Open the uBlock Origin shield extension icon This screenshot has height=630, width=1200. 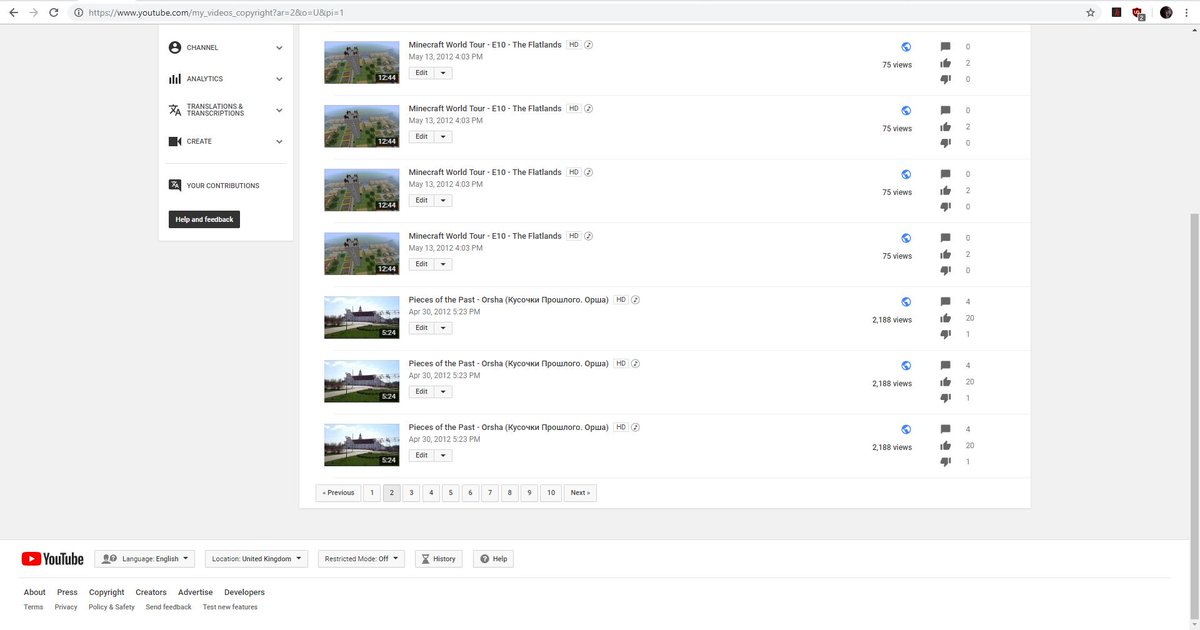coord(1138,13)
